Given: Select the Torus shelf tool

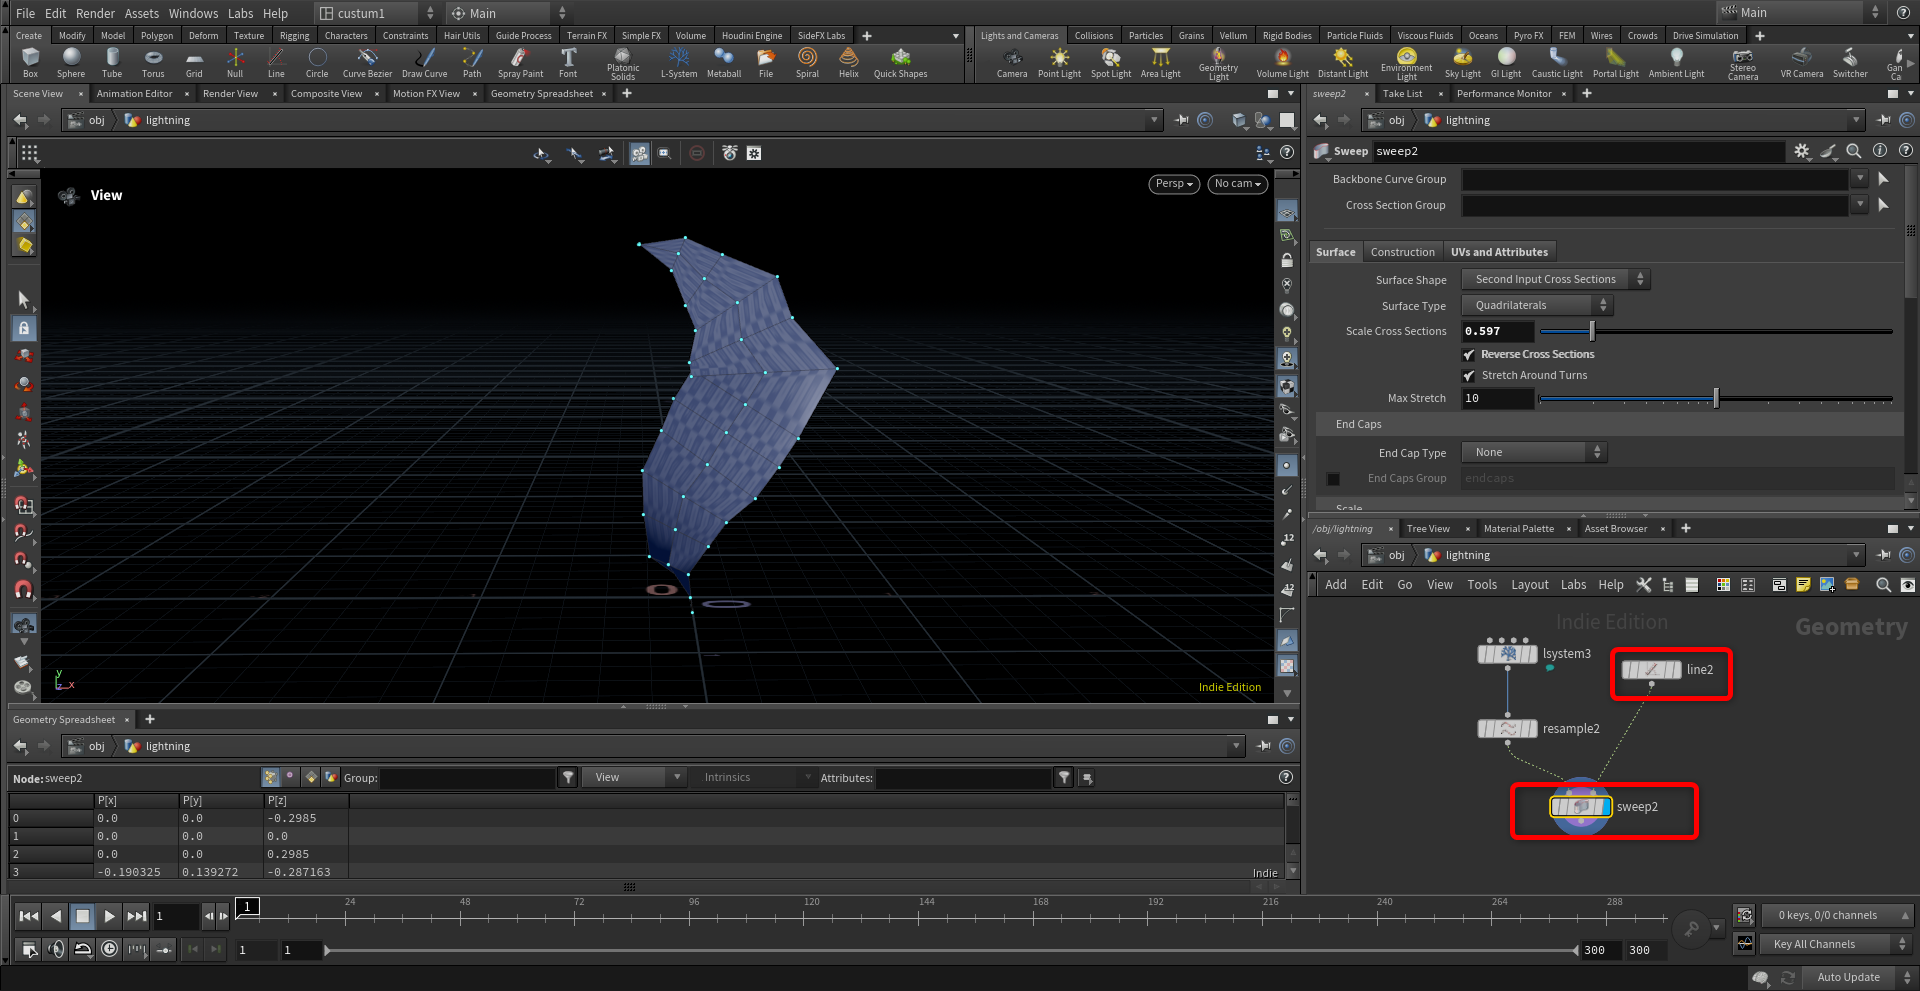Looking at the screenshot, I should pyautogui.click(x=153, y=62).
